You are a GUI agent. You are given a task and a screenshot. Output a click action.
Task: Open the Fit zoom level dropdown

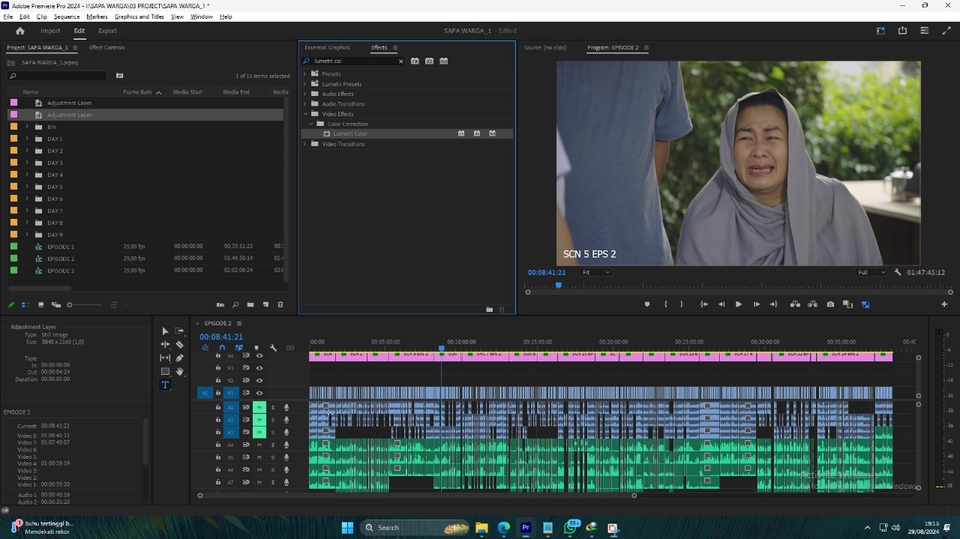[596, 272]
